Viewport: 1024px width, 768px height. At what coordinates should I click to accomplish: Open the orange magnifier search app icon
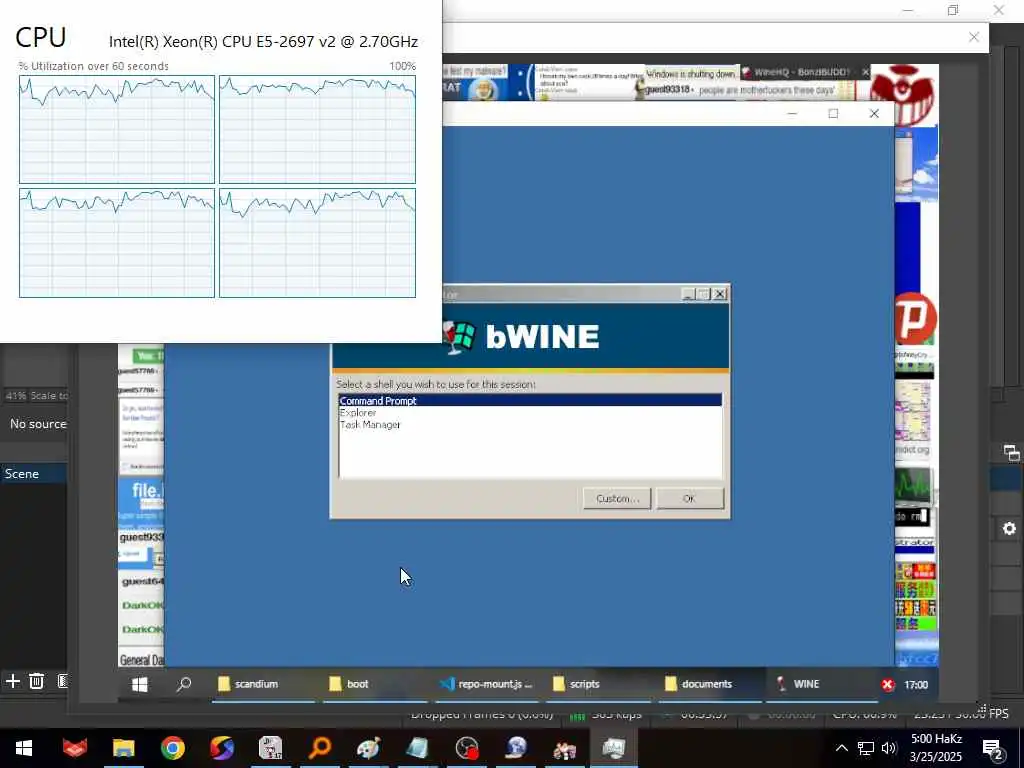pyautogui.click(x=320, y=748)
